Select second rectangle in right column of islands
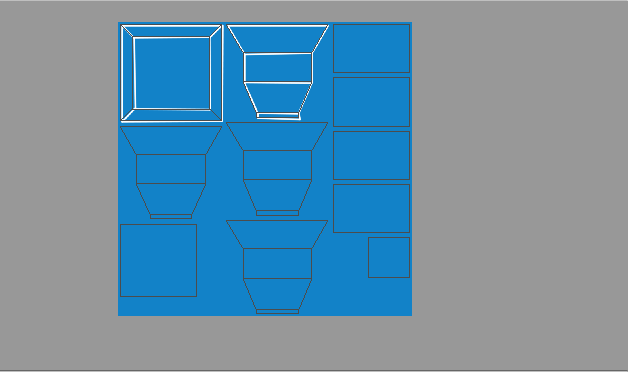The image size is (628, 372). point(371,102)
